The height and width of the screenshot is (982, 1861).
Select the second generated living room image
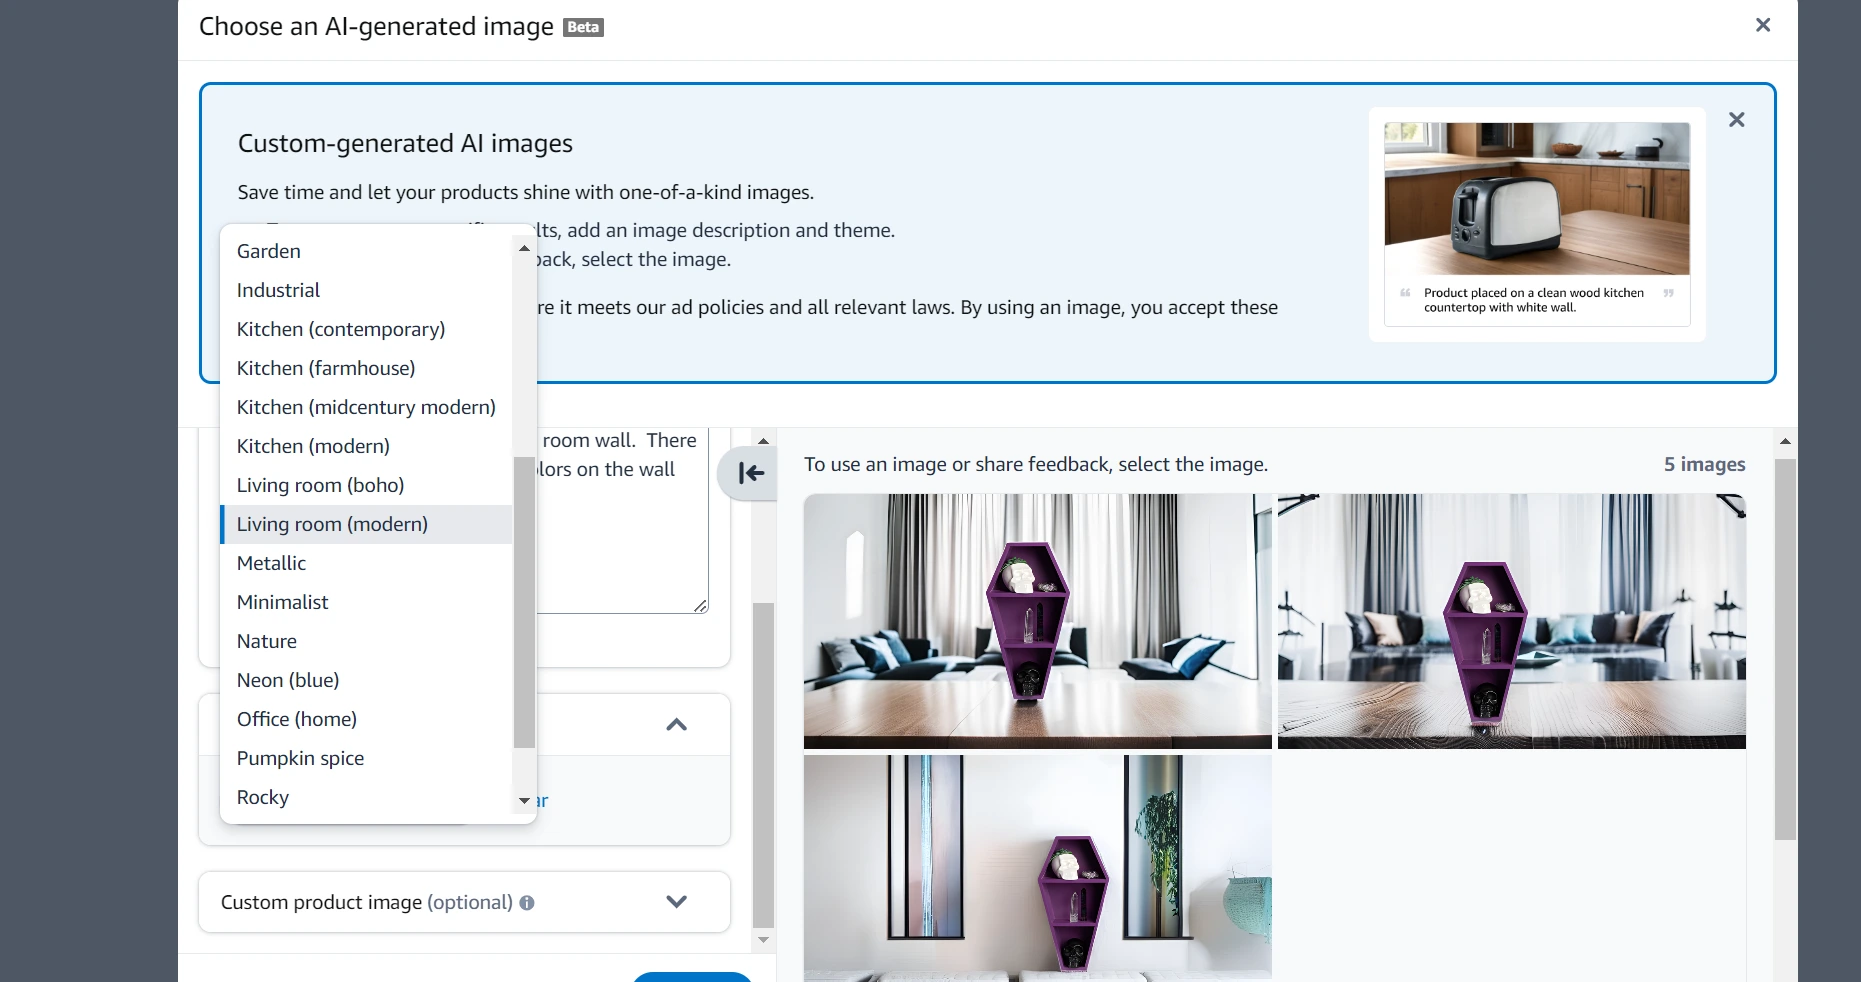pos(1511,621)
